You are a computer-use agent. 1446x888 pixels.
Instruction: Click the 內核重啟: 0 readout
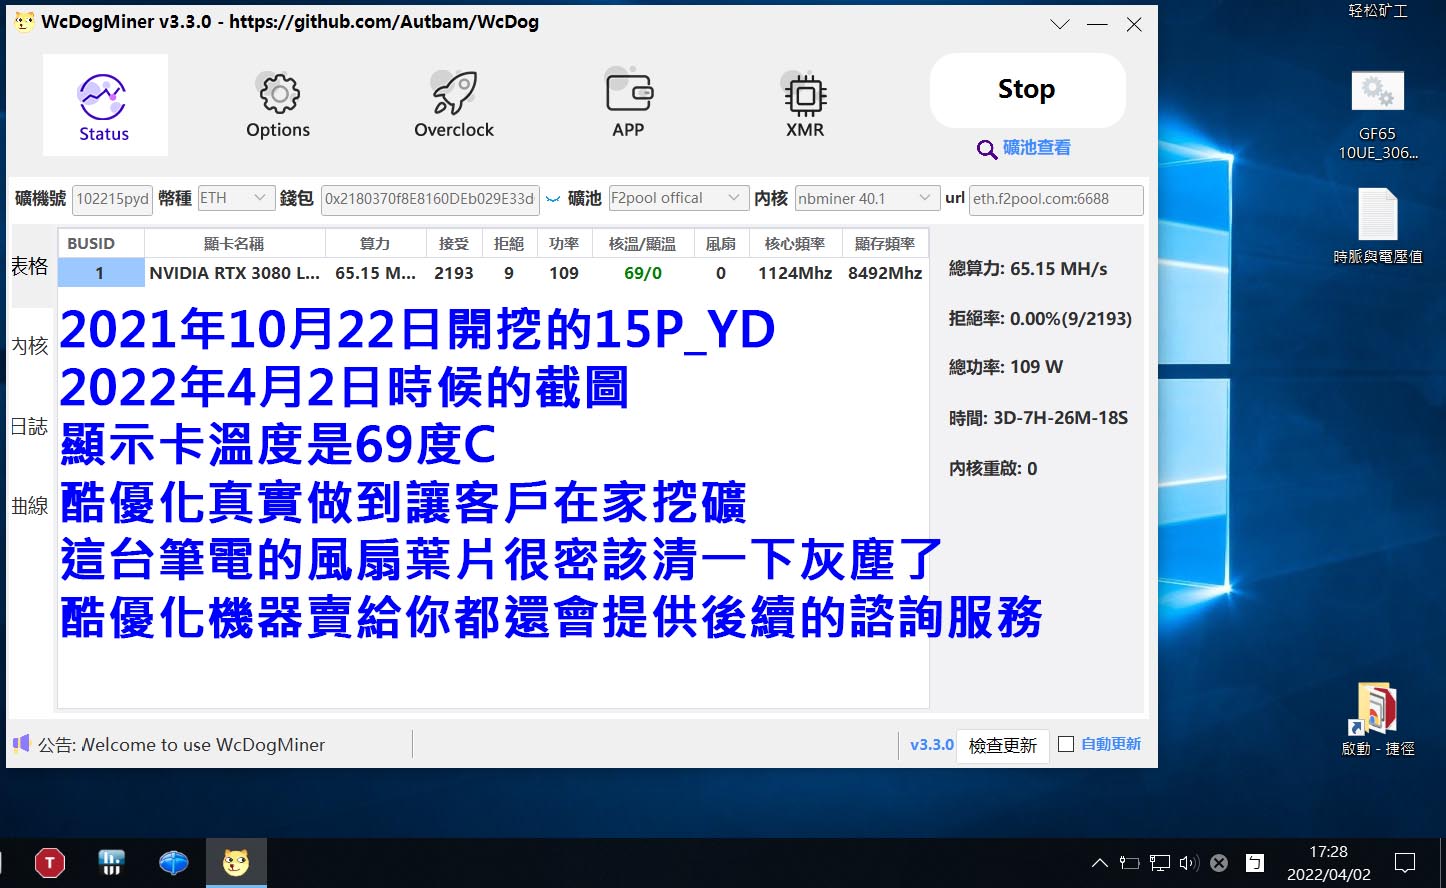tap(993, 469)
